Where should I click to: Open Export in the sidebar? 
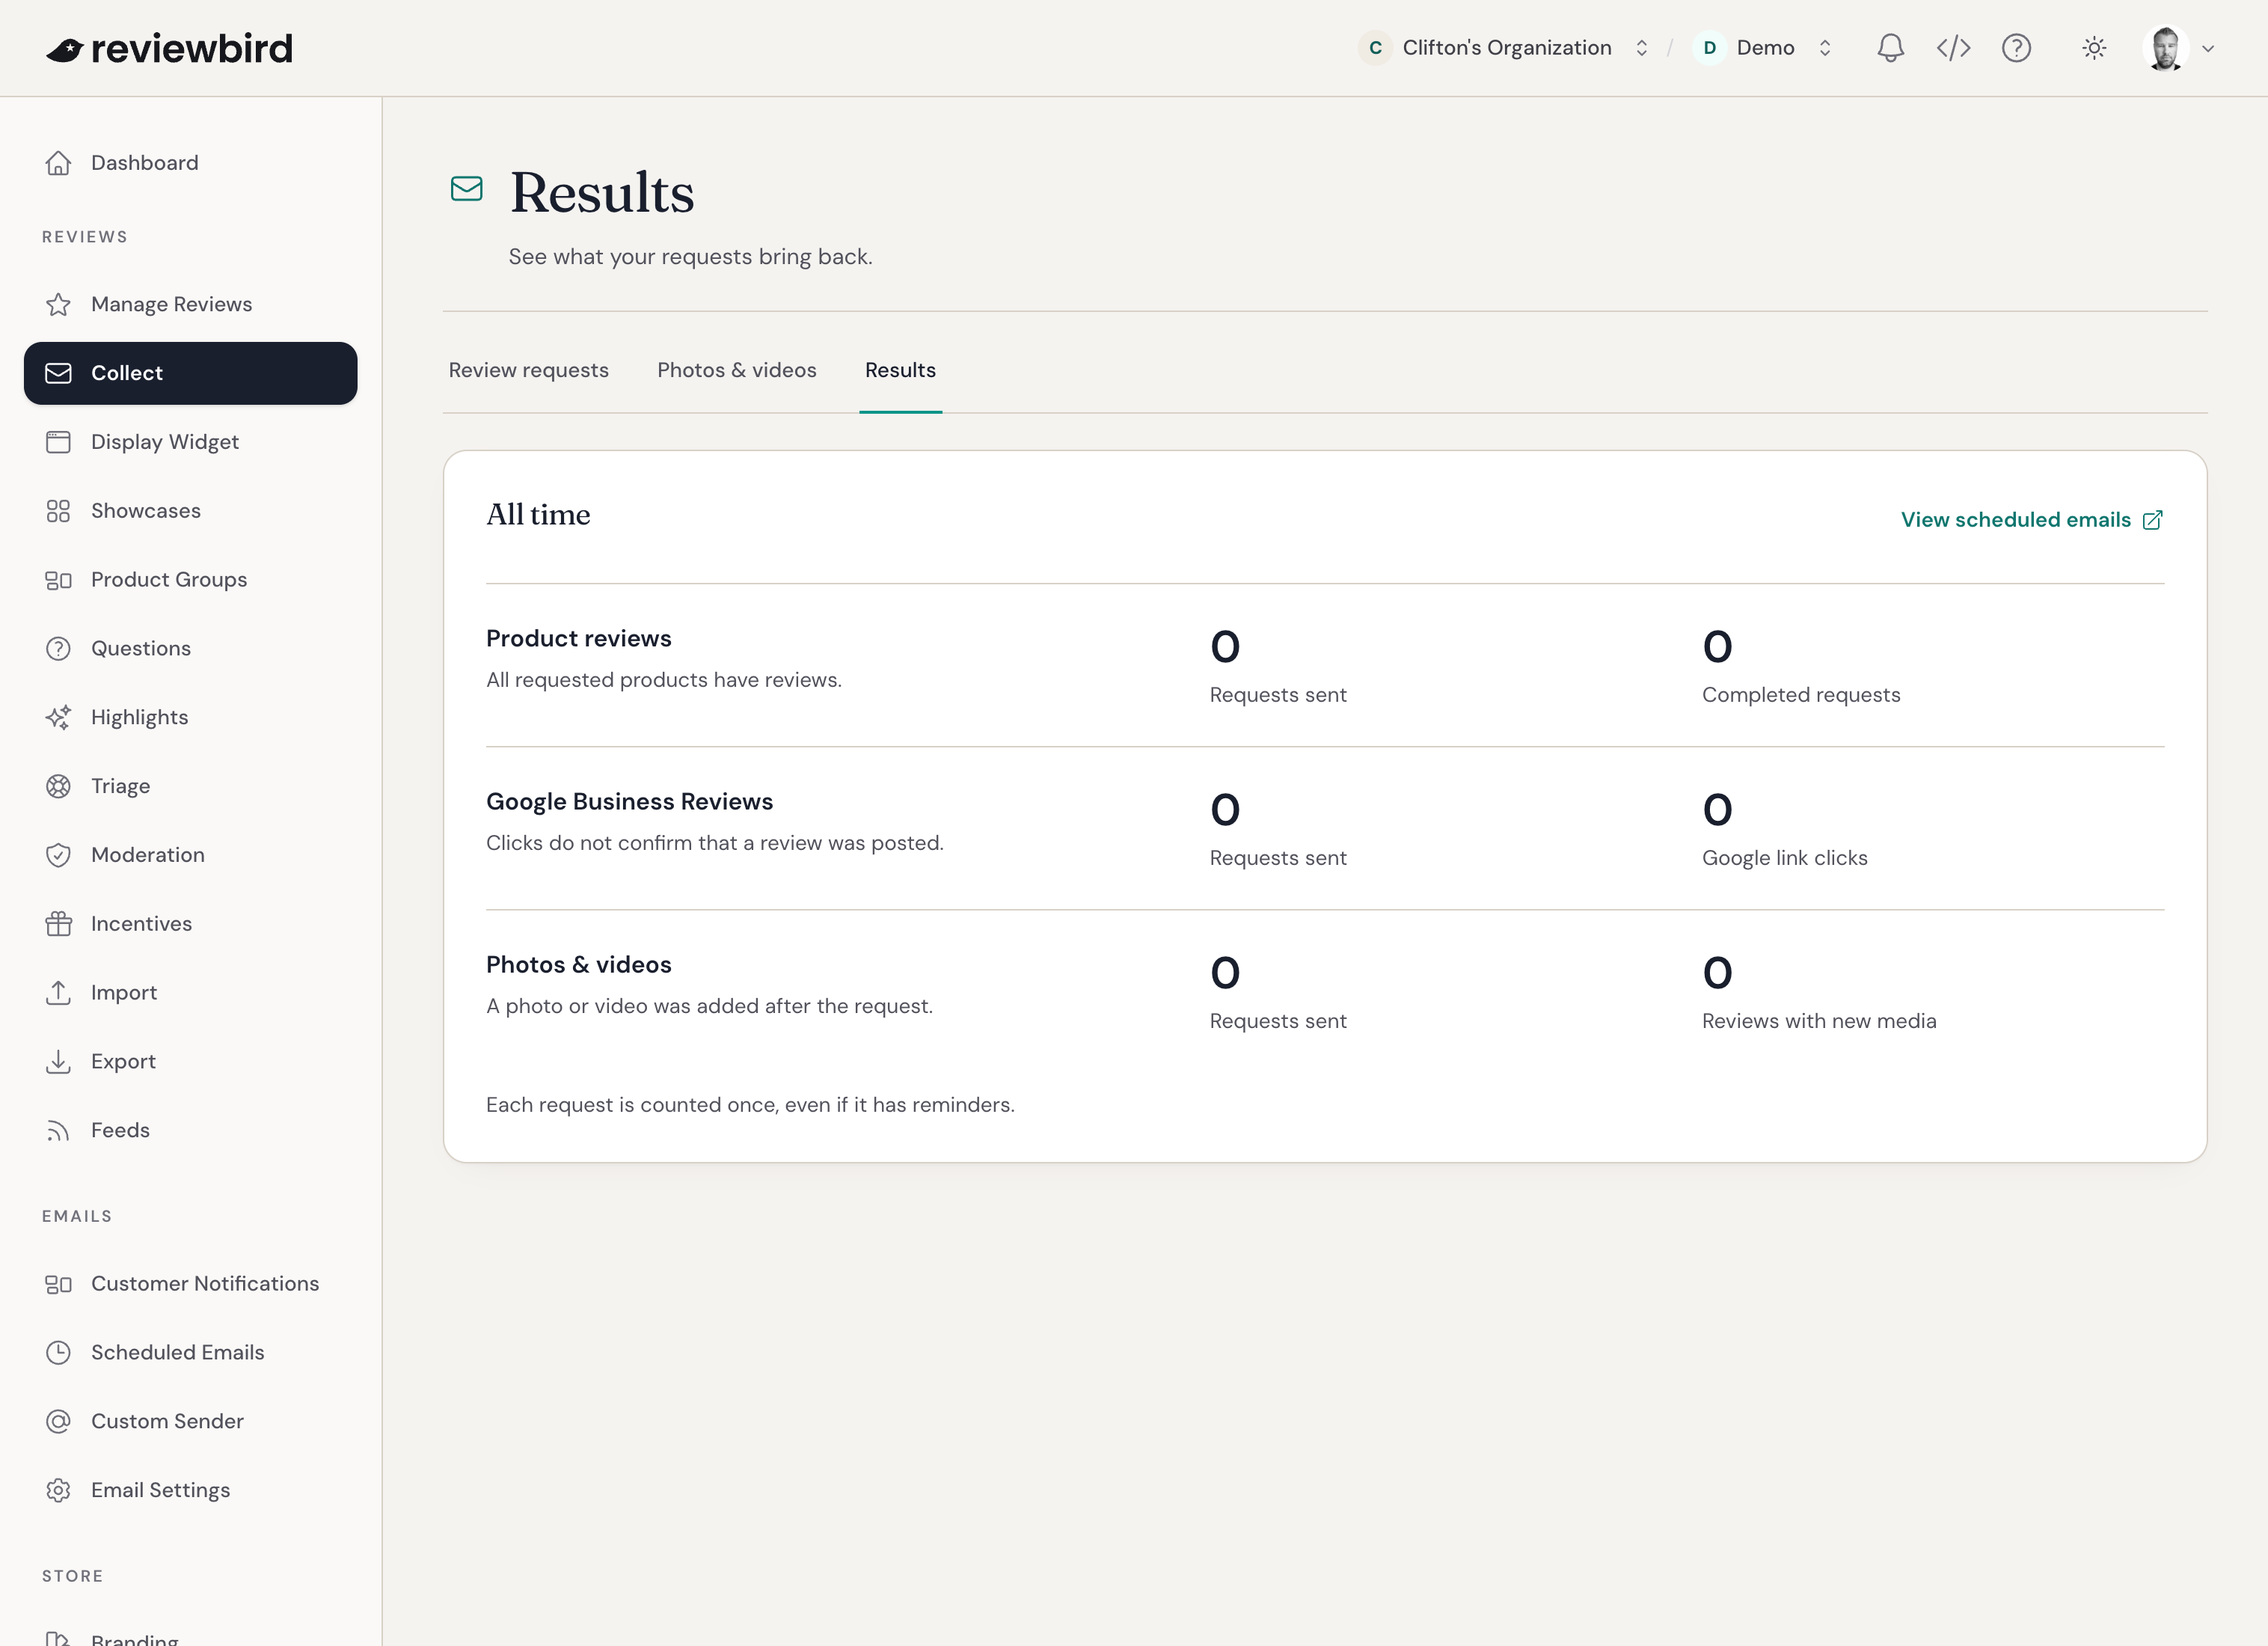point(190,1062)
